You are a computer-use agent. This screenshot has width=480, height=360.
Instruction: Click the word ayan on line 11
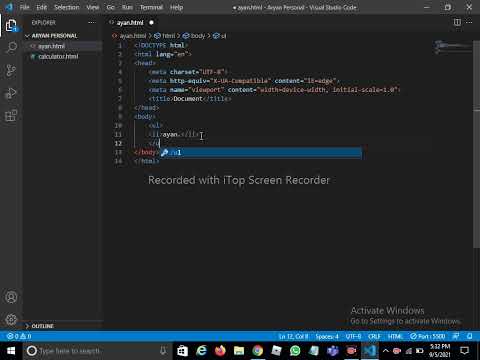[170, 135]
